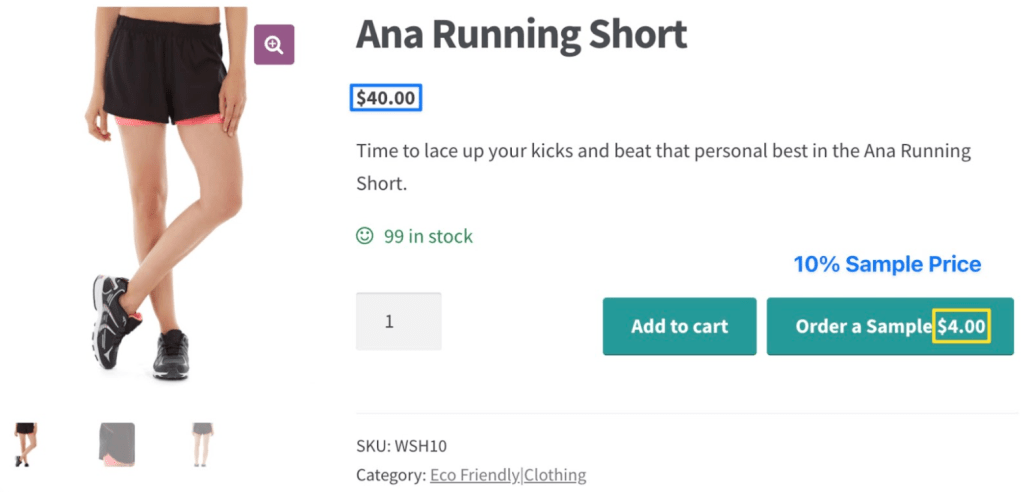The height and width of the screenshot is (492, 1024).
Task: Click the SKU WSH10 text
Action: pos(402,447)
